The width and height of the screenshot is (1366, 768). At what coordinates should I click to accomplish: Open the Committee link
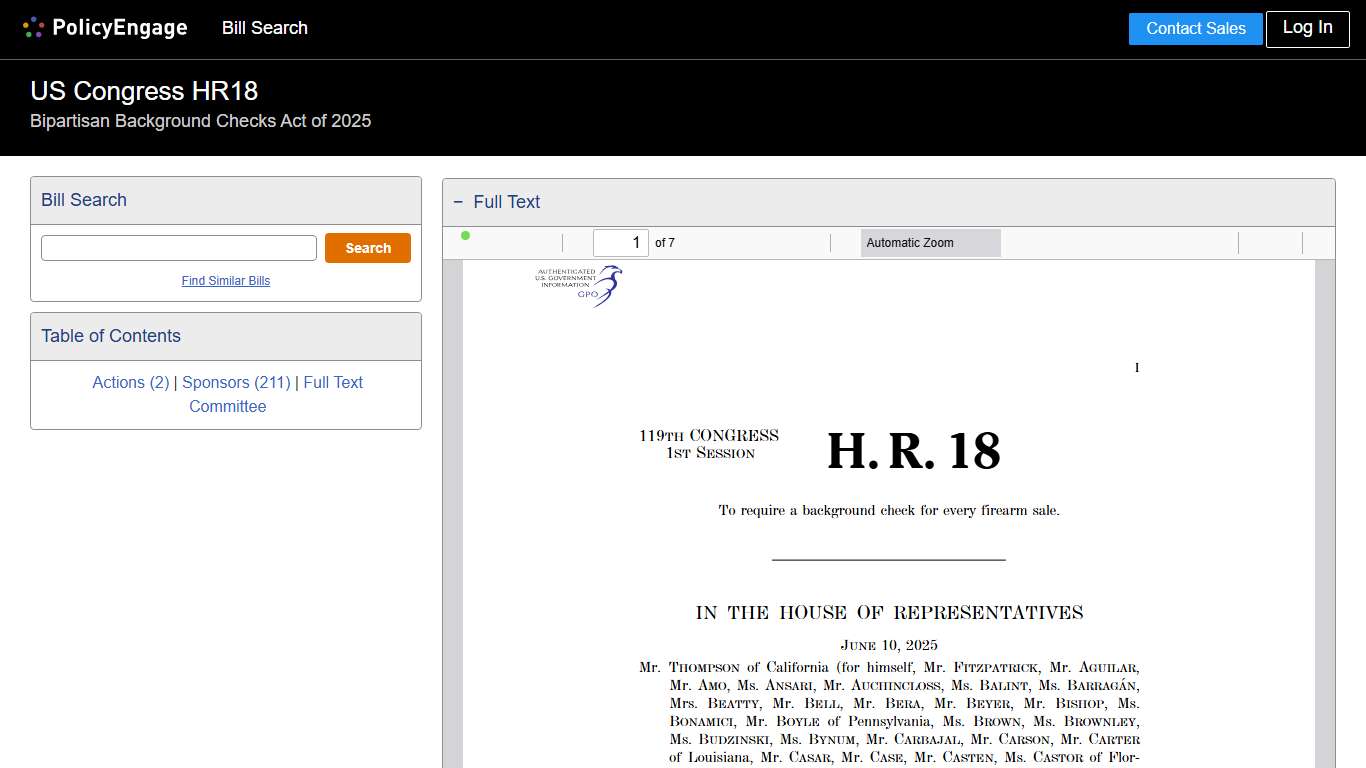(x=227, y=406)
